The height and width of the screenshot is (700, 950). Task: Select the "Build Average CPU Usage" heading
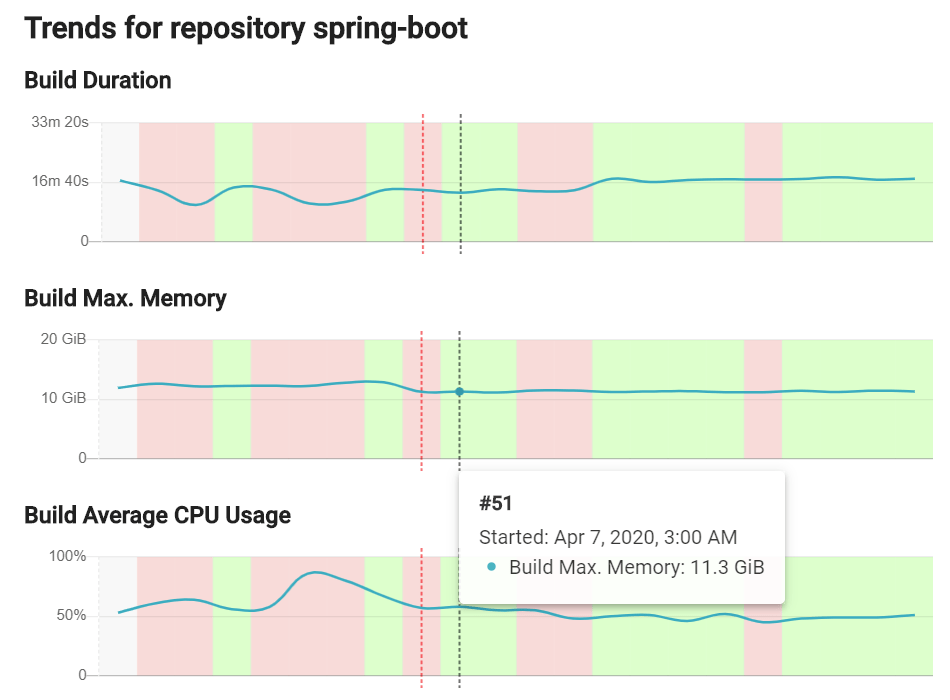click(x=157, y=516)
